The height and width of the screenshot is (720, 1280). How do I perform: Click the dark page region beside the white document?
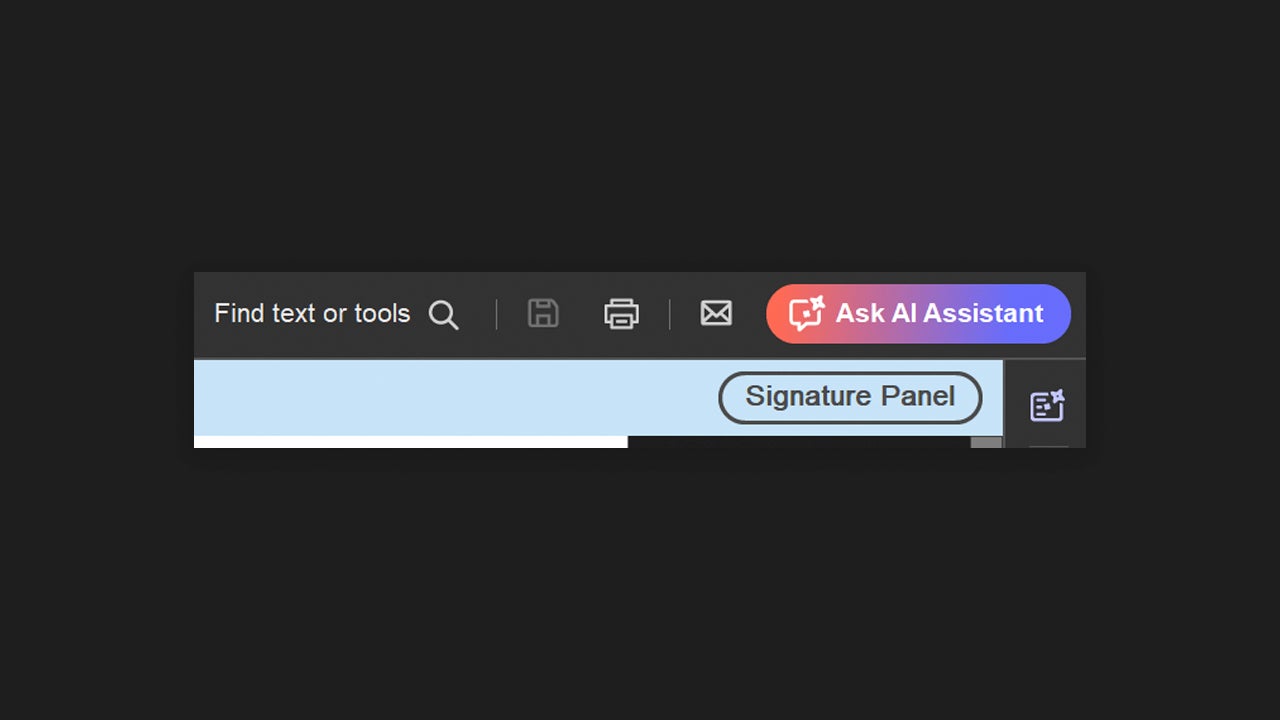pyautogui.click(x=799, y=442)
